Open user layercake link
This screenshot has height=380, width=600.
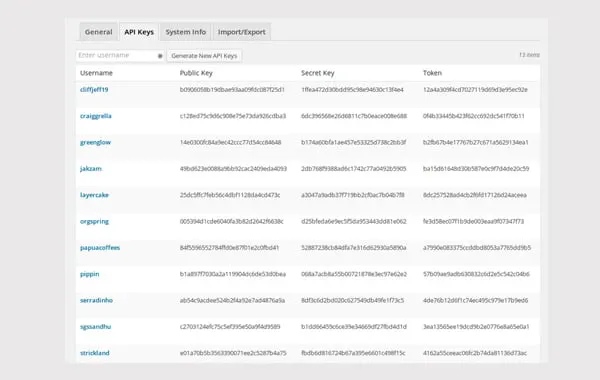click(94, 195)
